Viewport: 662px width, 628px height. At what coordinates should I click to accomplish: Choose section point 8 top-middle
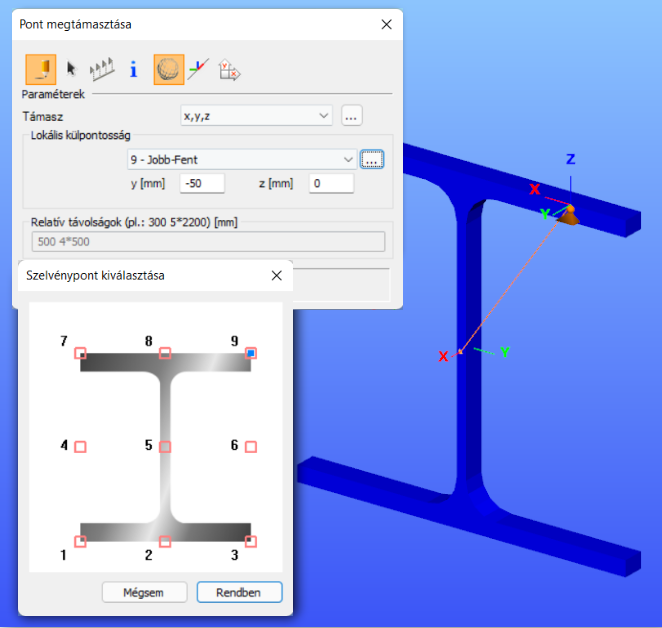click(x=165, y=353)
